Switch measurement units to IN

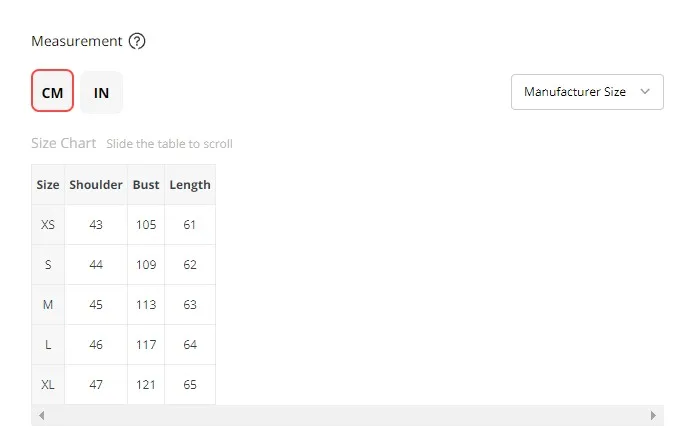pyautogui.click(x=101, y=92)
